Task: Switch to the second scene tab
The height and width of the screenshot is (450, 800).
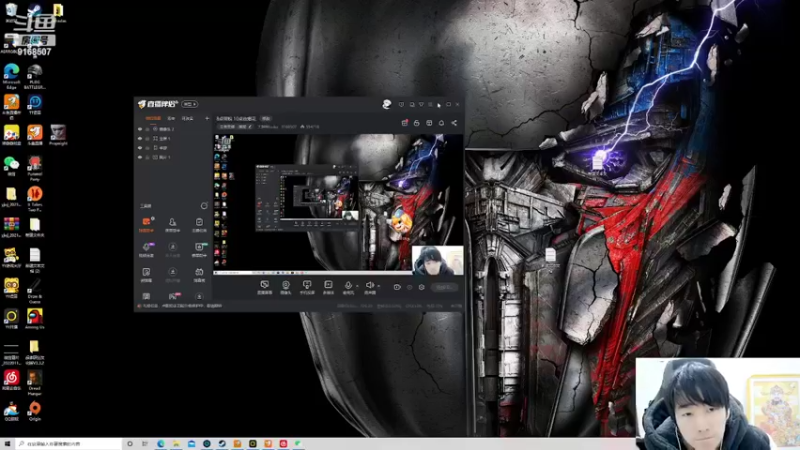Action: click(x=171, y=118)
